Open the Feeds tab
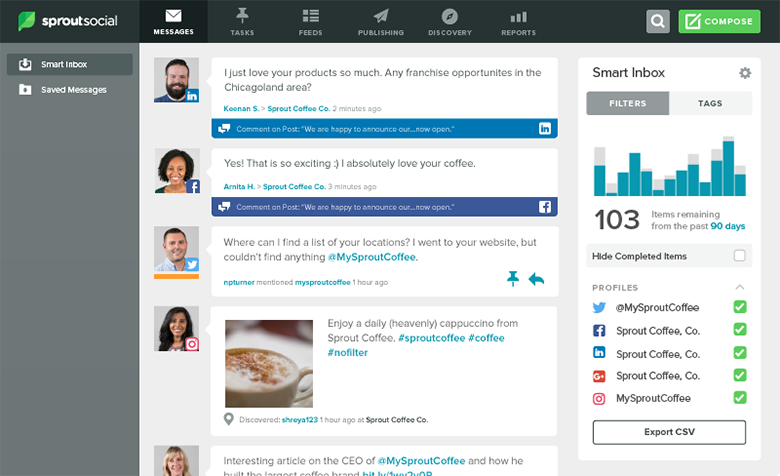The image size is (780, 476). click(310, 21)
